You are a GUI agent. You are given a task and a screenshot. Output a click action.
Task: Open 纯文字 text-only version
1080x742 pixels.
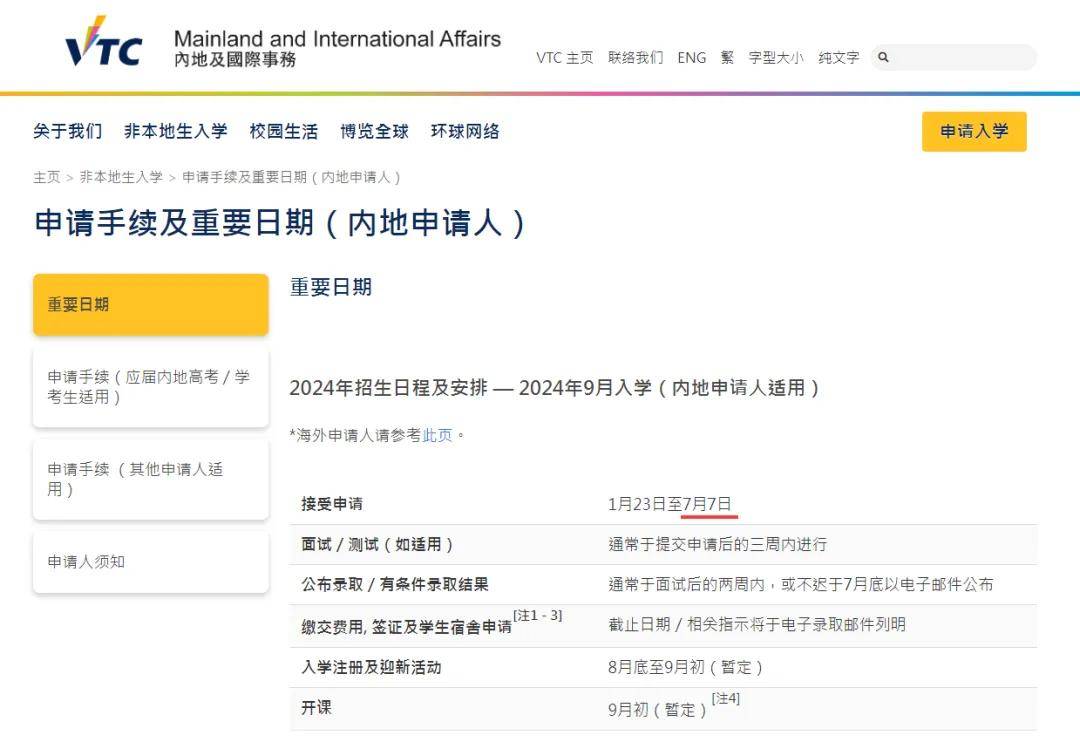point(838,58)
